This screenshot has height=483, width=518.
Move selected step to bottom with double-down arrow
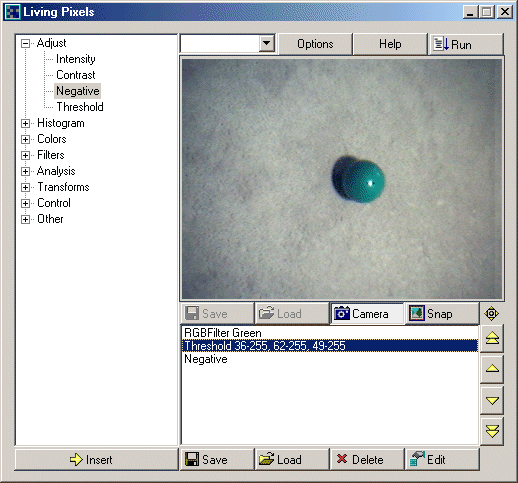492,431
